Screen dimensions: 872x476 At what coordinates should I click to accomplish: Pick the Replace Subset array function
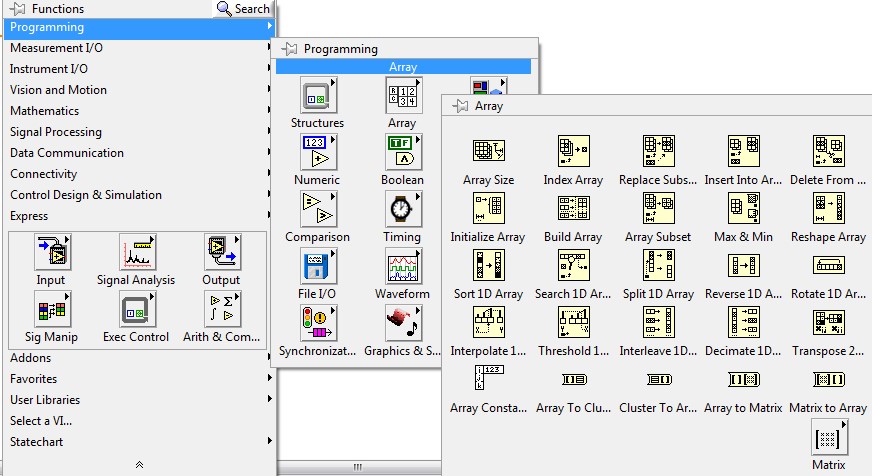click(658, 151)
